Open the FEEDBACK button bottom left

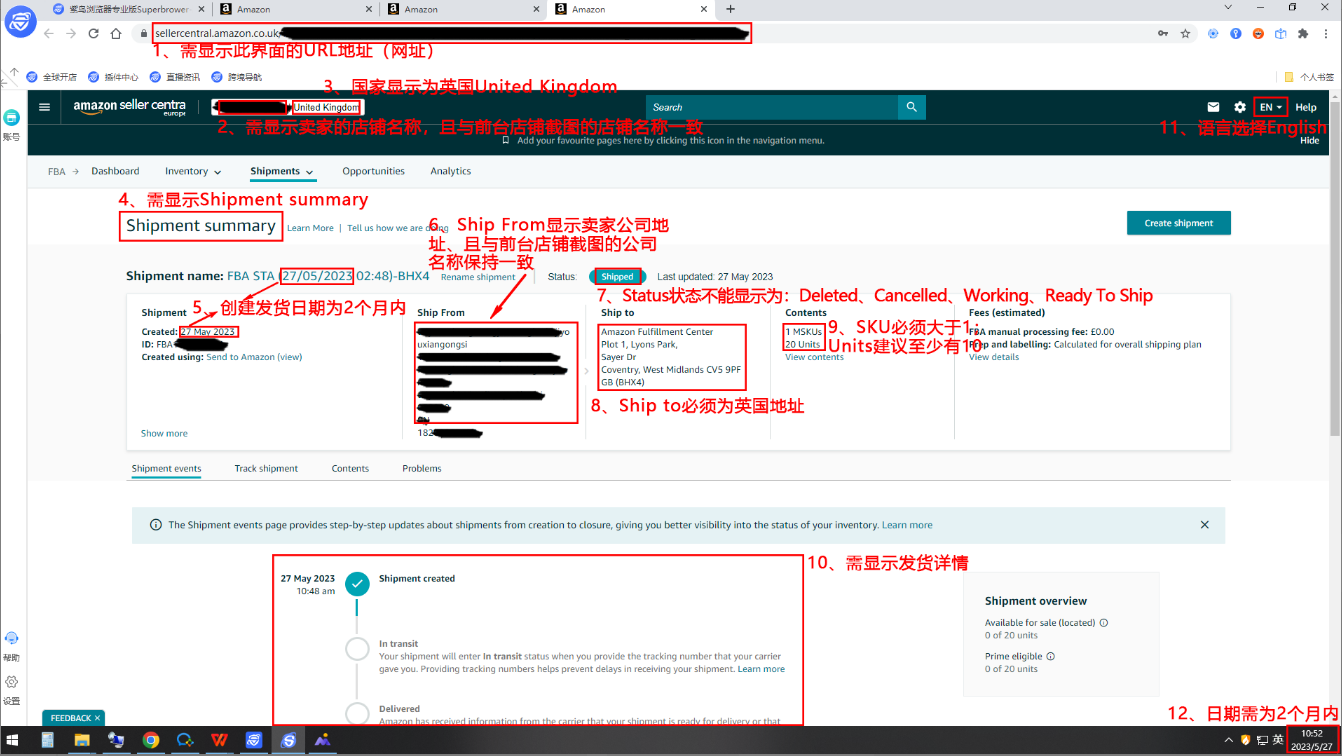(71, 718)
